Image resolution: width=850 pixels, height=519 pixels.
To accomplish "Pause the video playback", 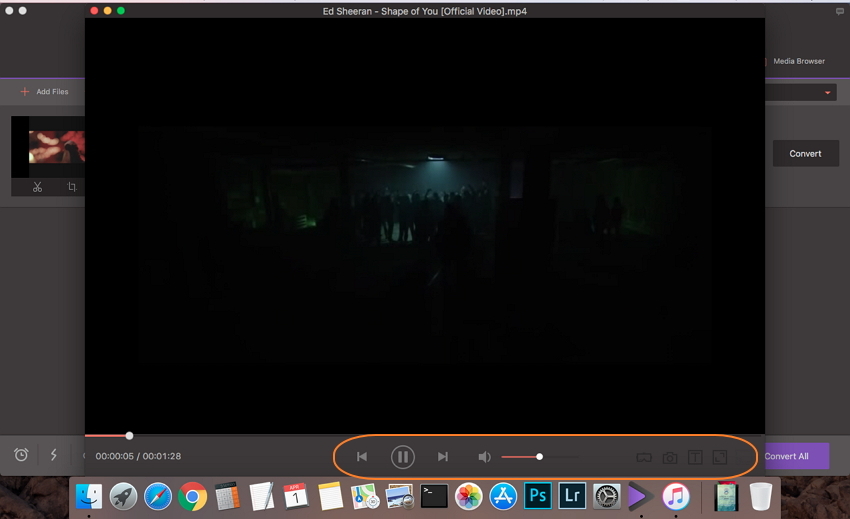I will [x=403, y=457].
